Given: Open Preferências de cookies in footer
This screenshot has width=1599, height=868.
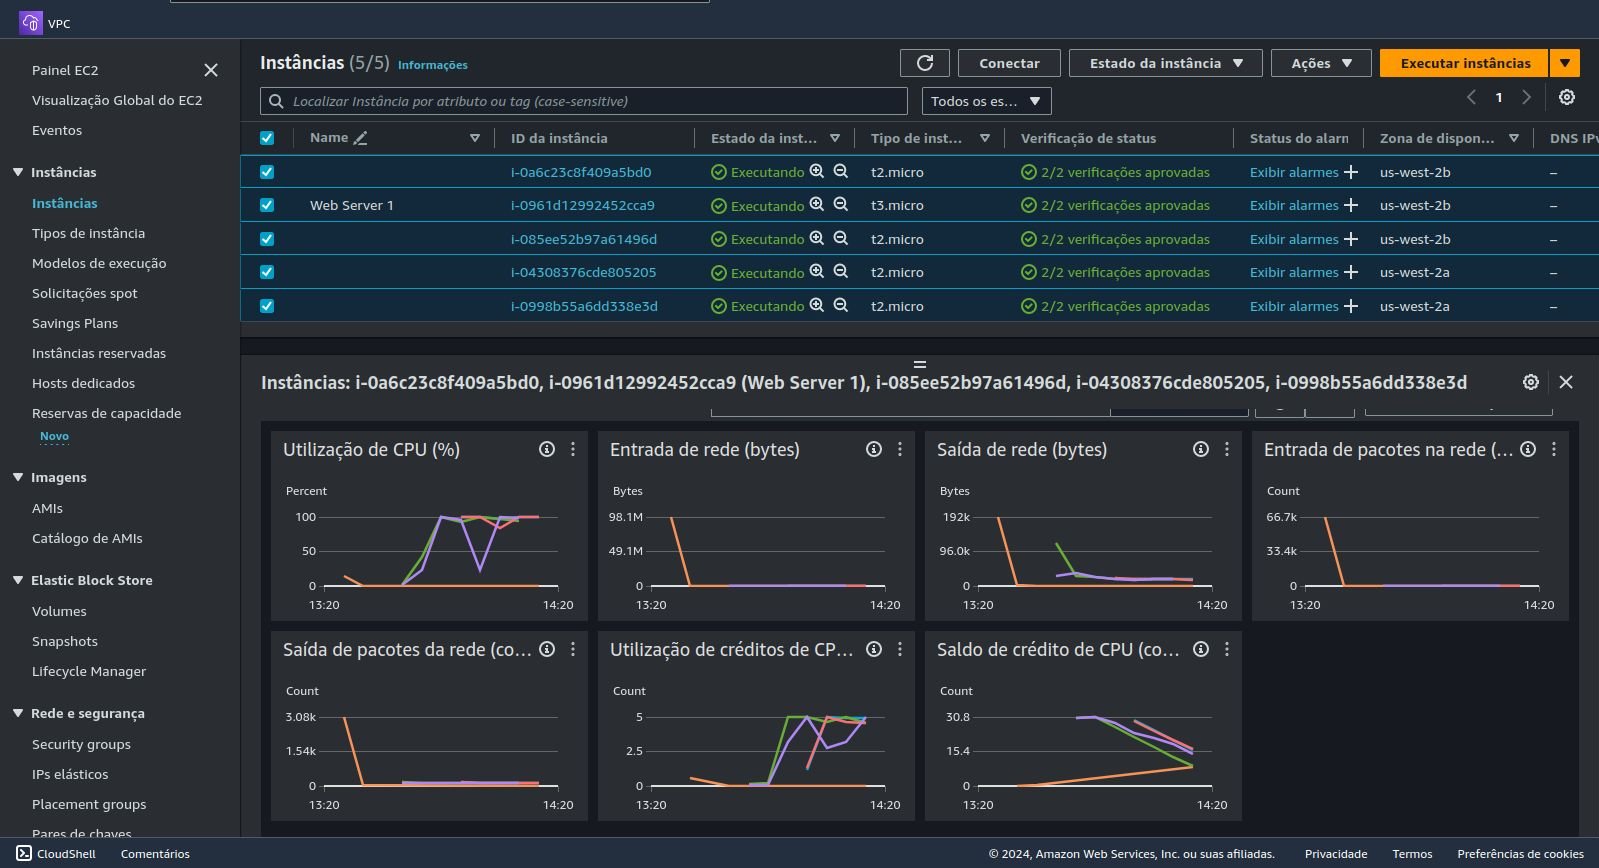Looking at the screenshot, I should point(1520,854).
